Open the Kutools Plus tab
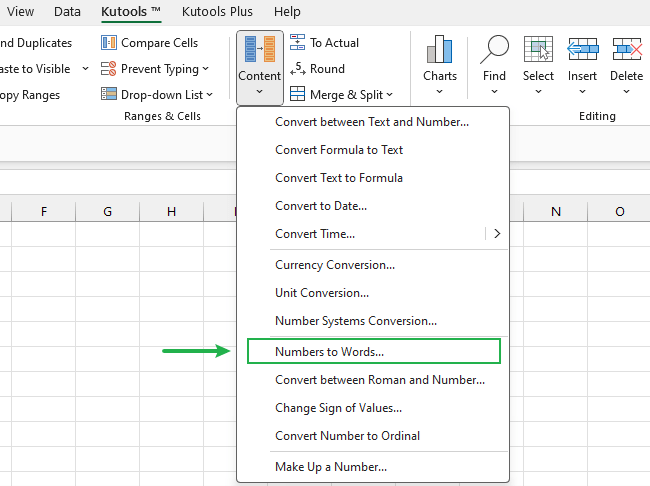650x486 pixels. pyautogui.click(x=217, y=12)
